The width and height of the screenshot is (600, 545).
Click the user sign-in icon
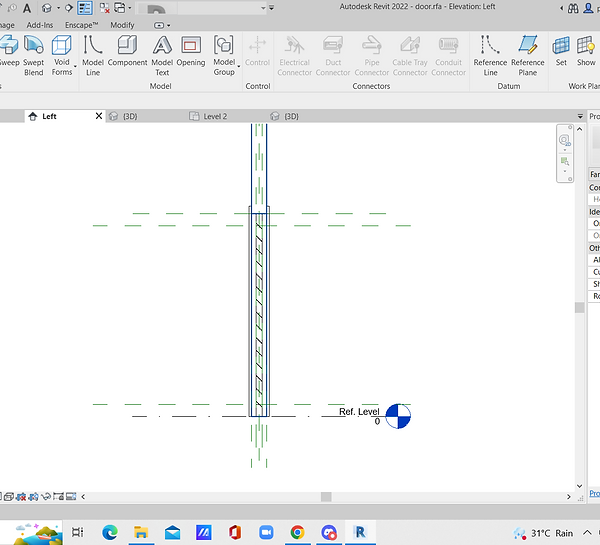(x=589, y=8)
